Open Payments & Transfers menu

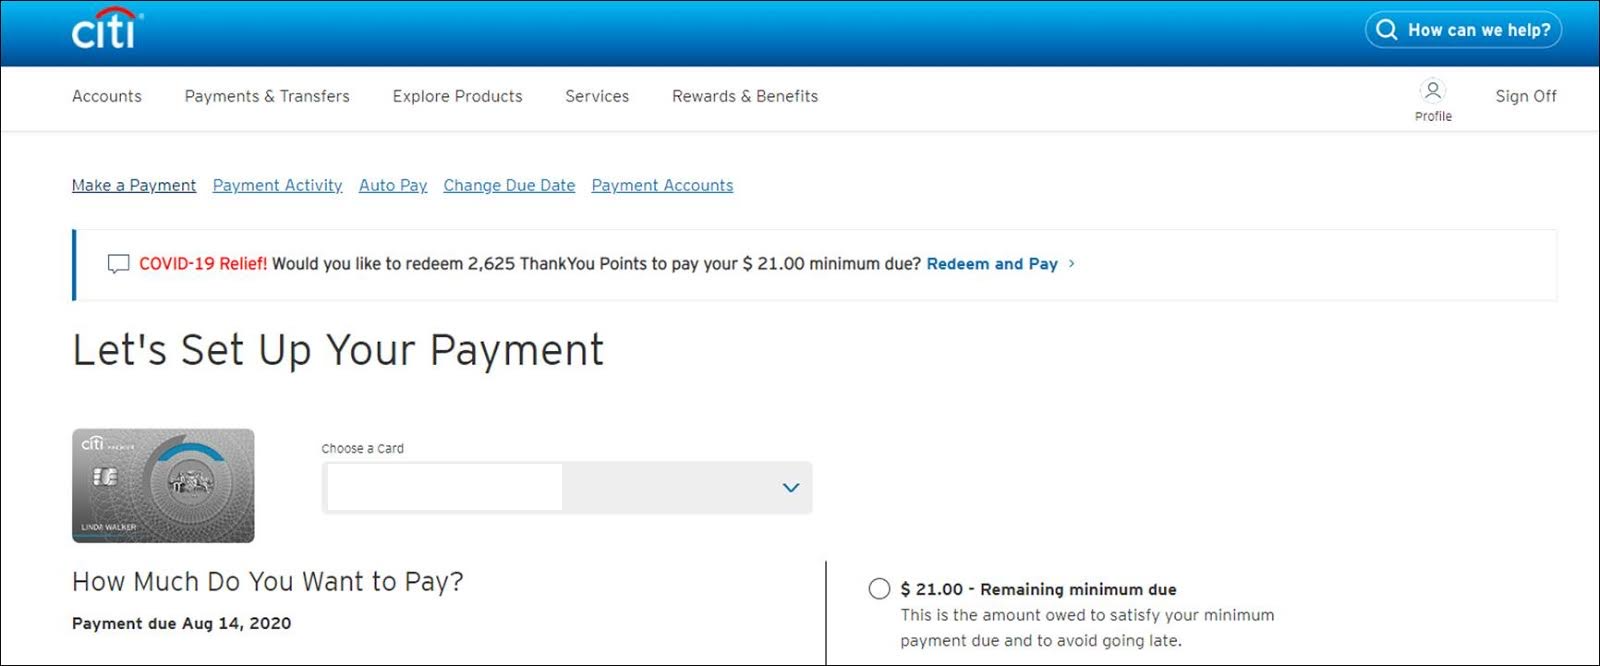click(x=267, y=96)
